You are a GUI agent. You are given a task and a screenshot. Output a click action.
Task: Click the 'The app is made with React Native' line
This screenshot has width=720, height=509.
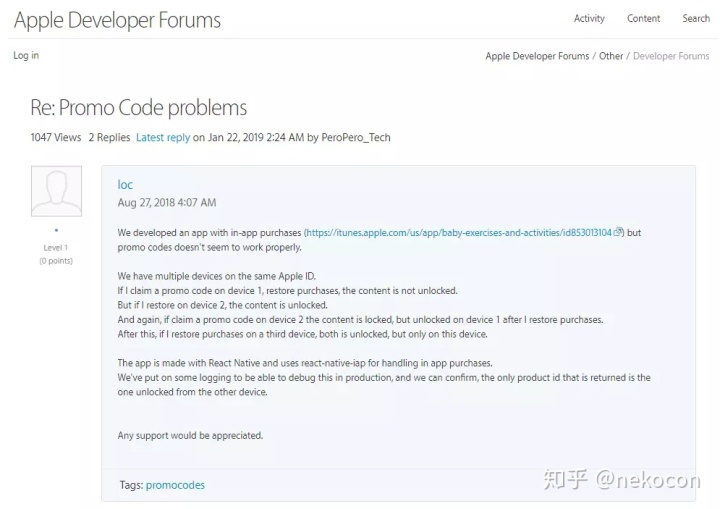(x=305, y=363)
